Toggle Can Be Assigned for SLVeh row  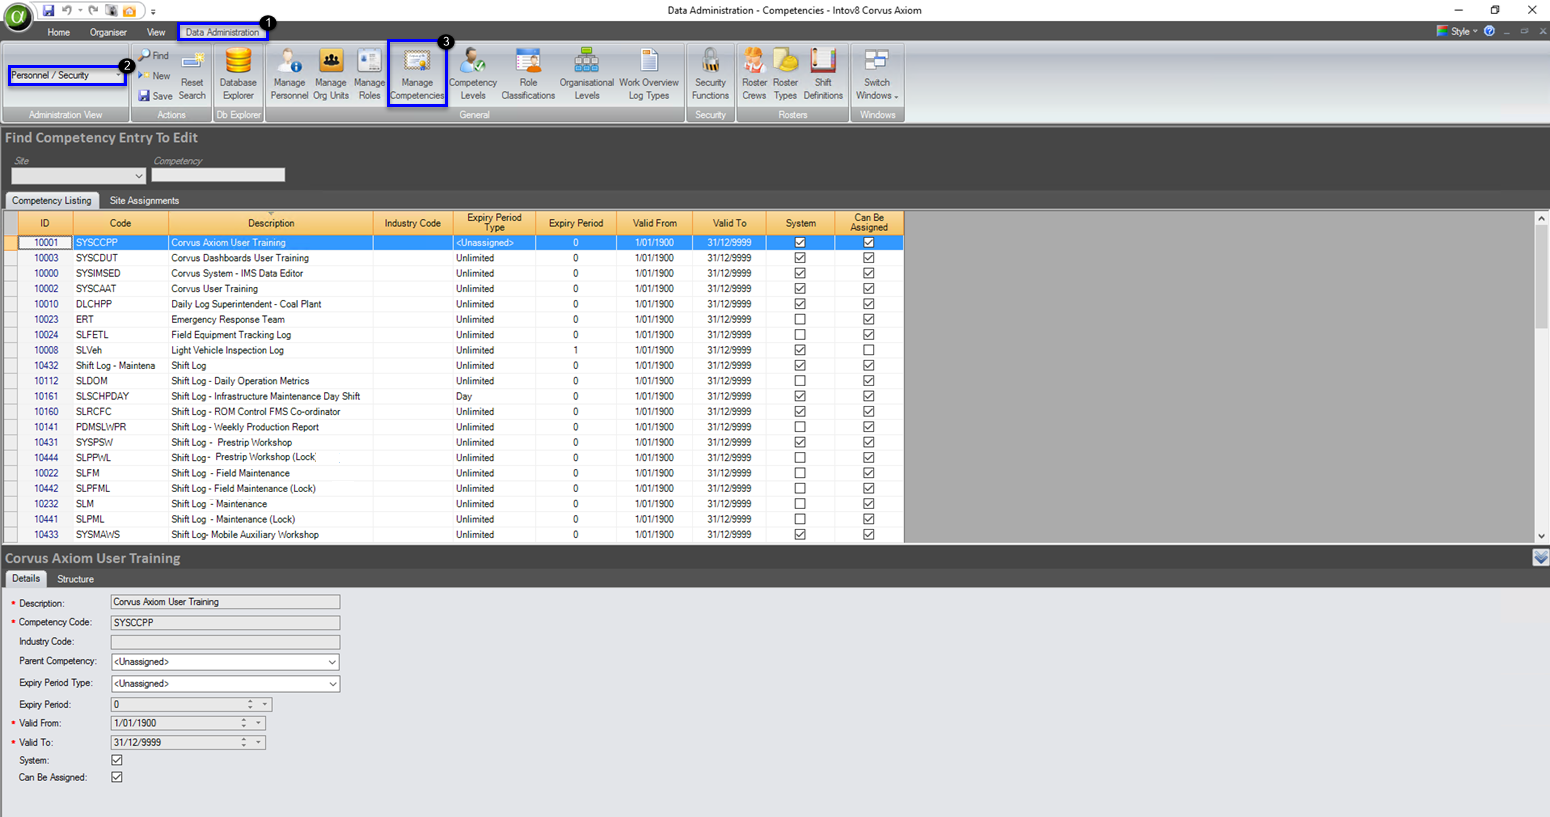click(869, 350)
